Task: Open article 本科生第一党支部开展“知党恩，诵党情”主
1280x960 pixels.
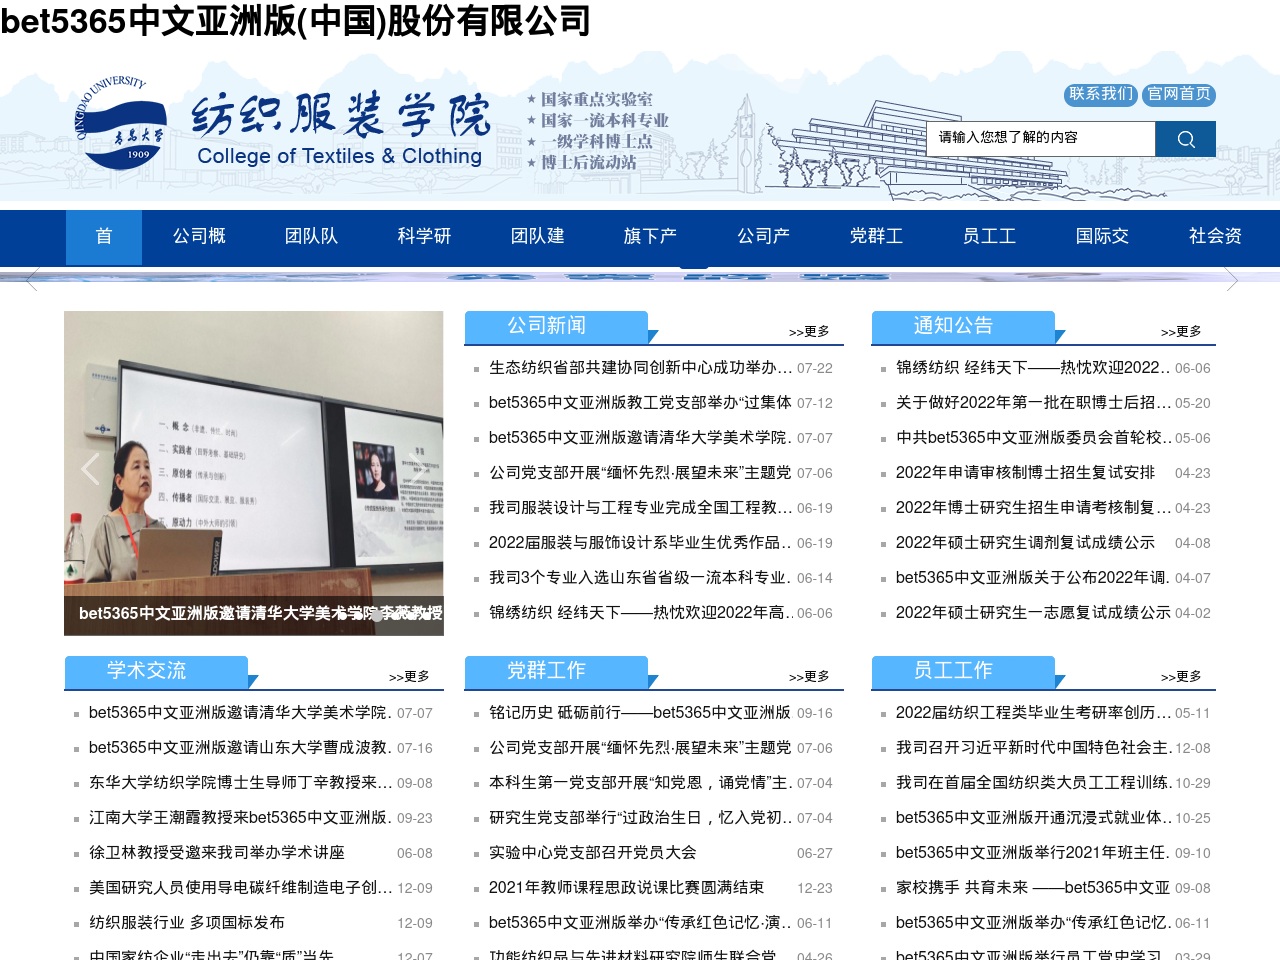Action: (640, 783)
